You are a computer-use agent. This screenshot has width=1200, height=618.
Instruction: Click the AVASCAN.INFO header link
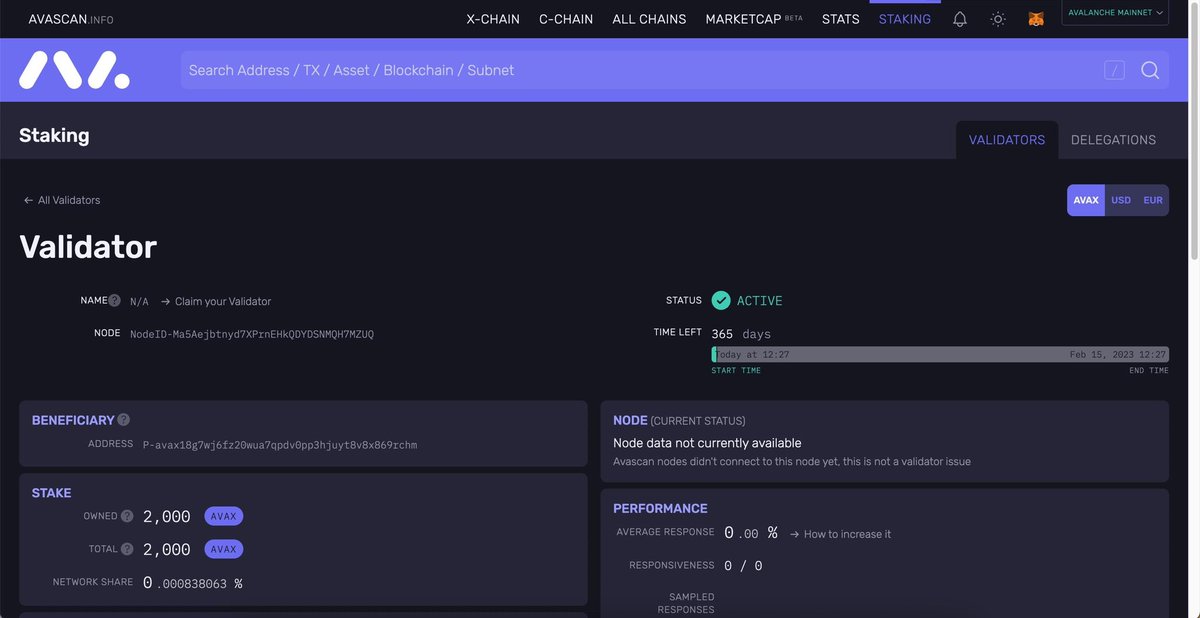pyautogui.click(x=71, y=19)
